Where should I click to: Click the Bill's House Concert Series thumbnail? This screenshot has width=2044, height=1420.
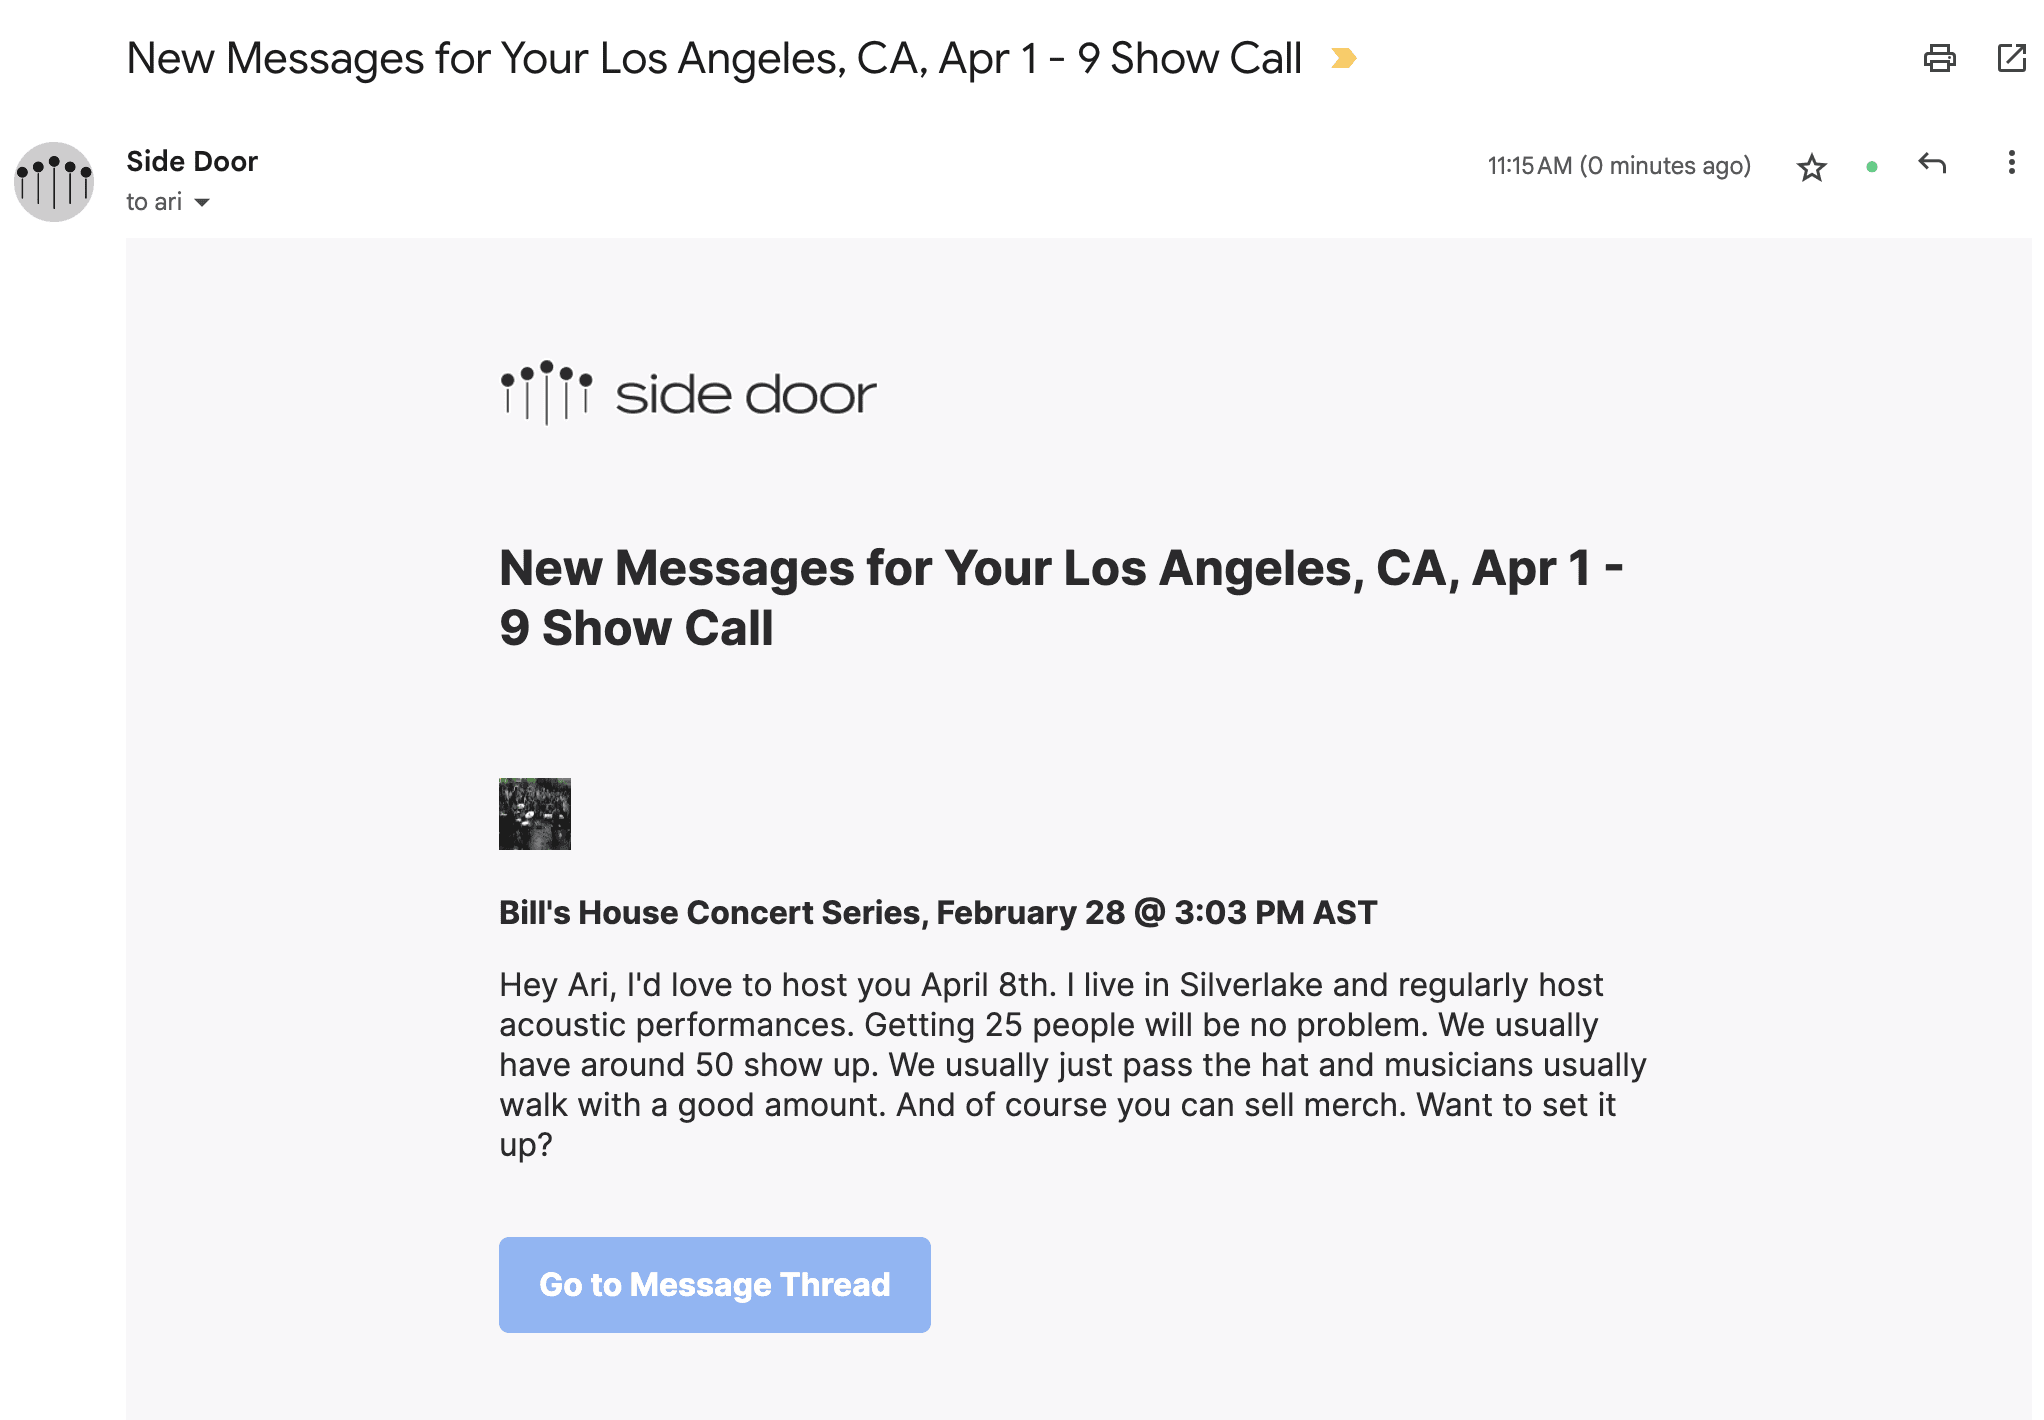534,813
